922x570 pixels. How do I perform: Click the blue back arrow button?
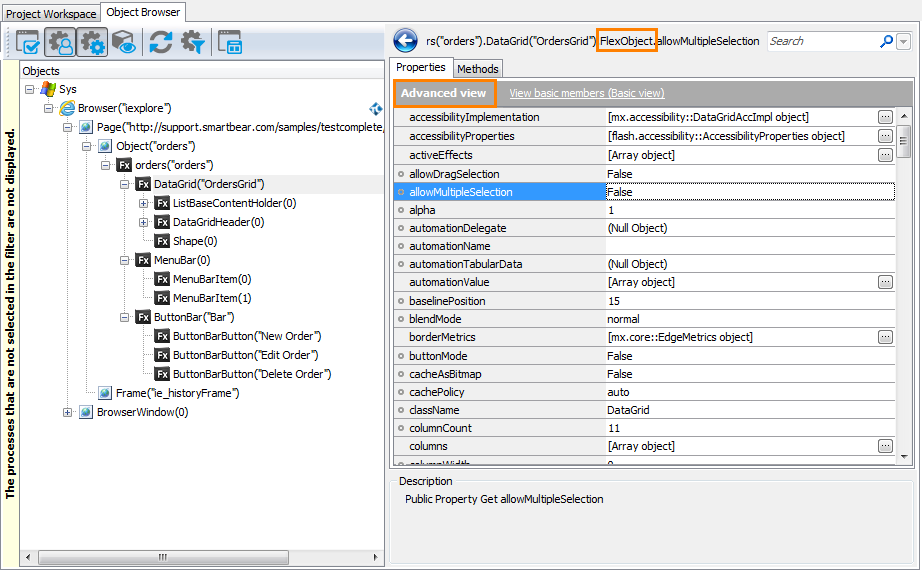(x=405, y=41)
